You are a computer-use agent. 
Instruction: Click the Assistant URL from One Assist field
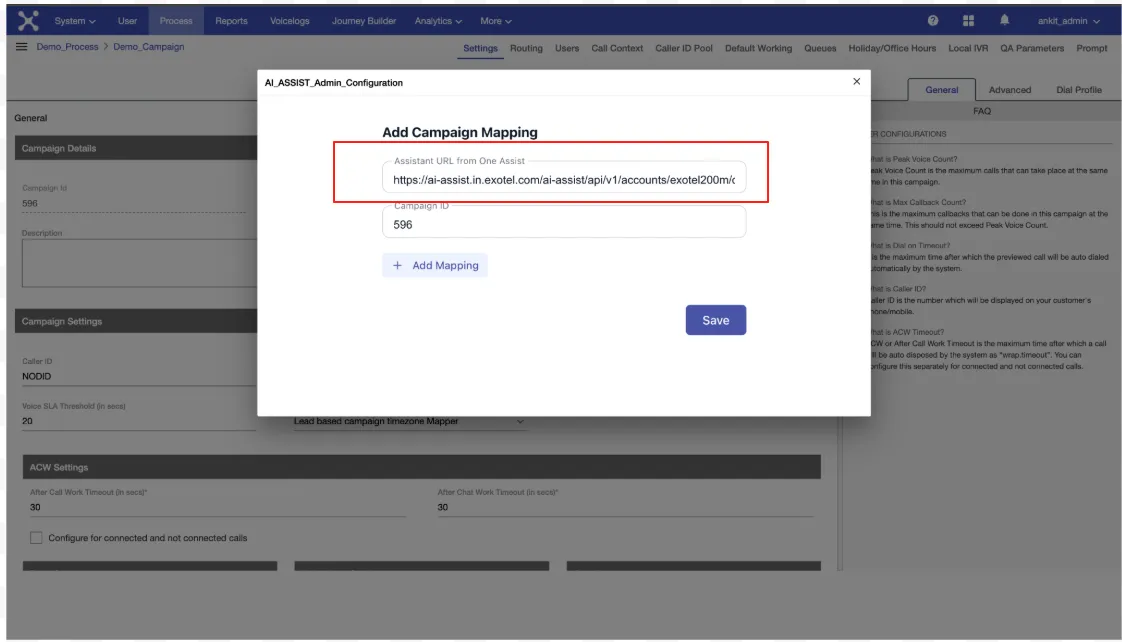pyautogui.click(x=564, y=177)
